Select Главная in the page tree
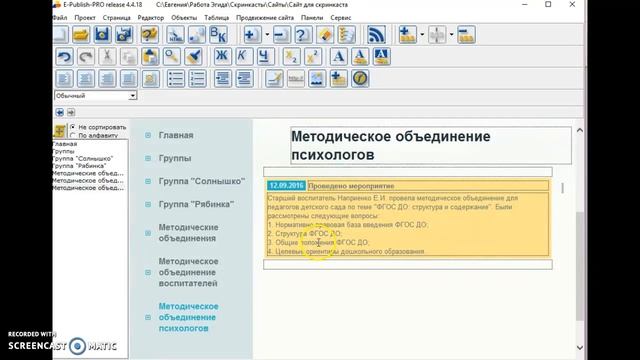The height and width of the screenshot is (360, 640). click(65, 144)
